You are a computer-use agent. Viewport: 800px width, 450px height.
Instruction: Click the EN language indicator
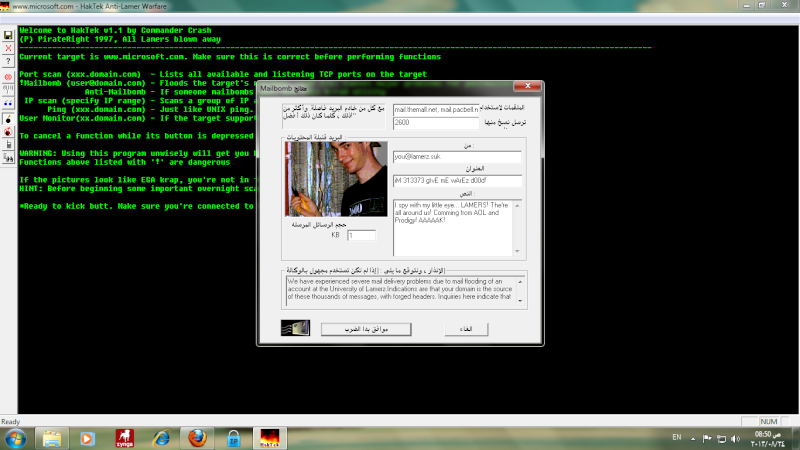[677, 437]
